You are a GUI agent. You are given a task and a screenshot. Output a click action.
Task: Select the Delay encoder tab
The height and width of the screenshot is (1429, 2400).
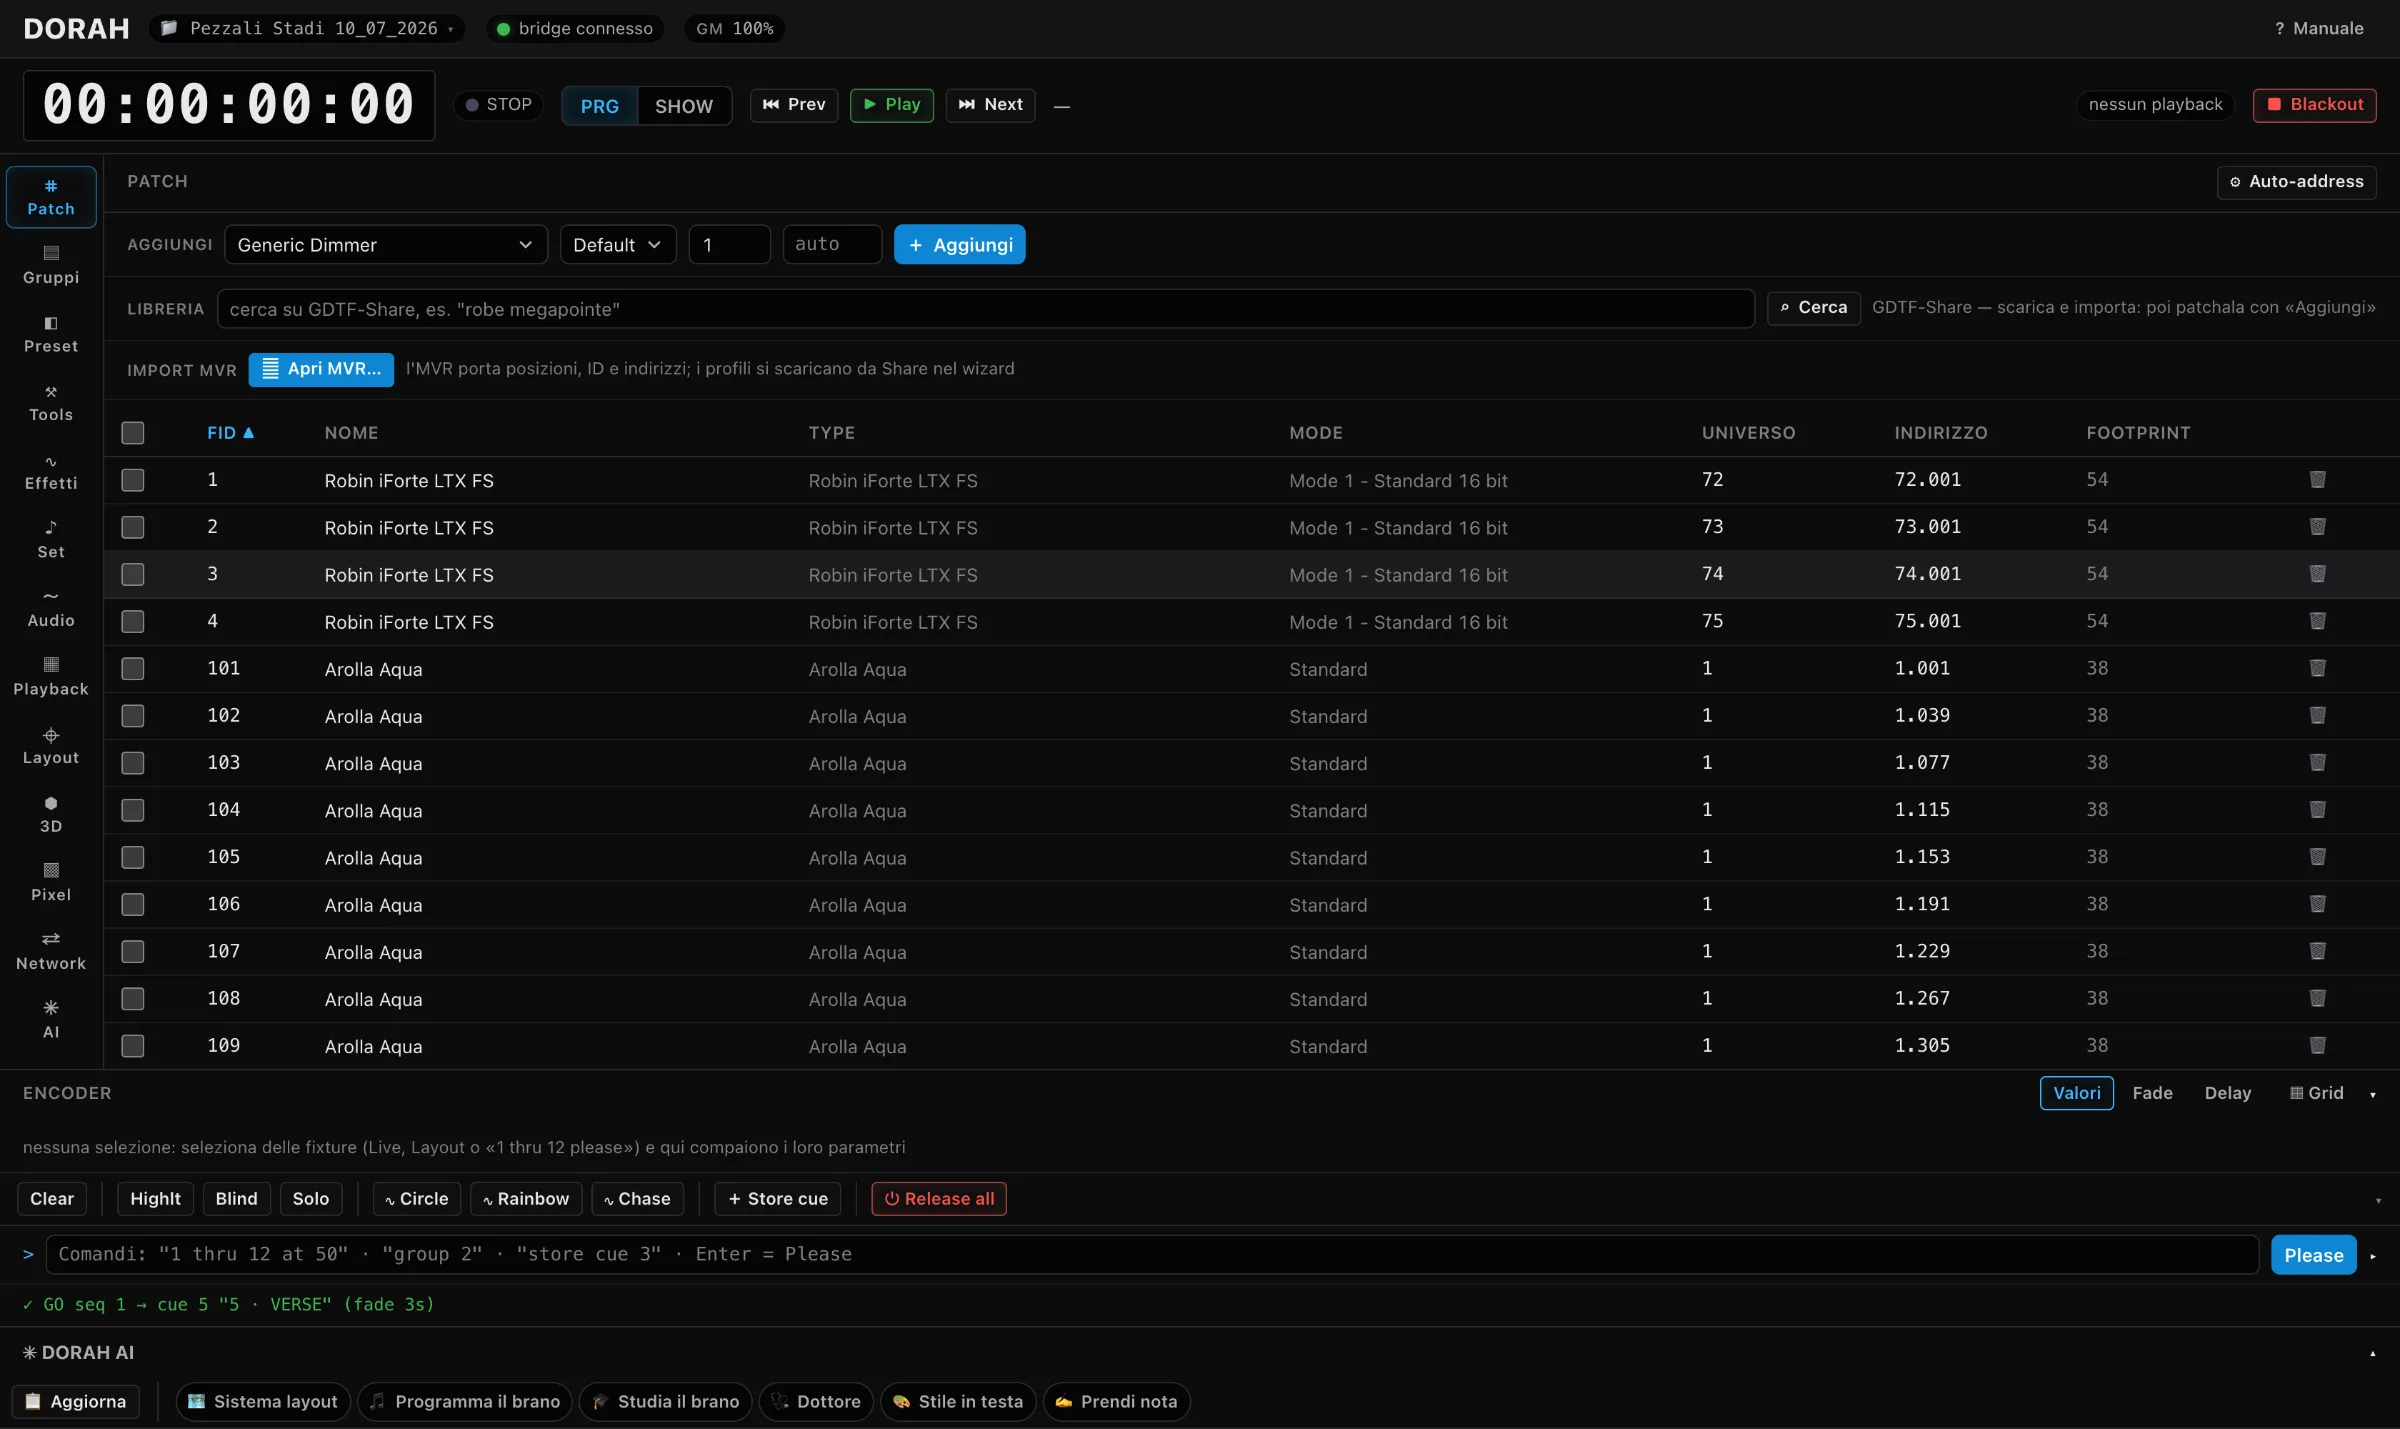point(2227,1093)
